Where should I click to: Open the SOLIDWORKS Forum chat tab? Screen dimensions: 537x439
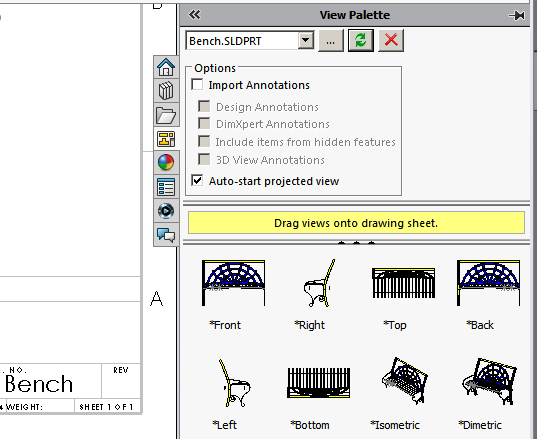[166, 235]
